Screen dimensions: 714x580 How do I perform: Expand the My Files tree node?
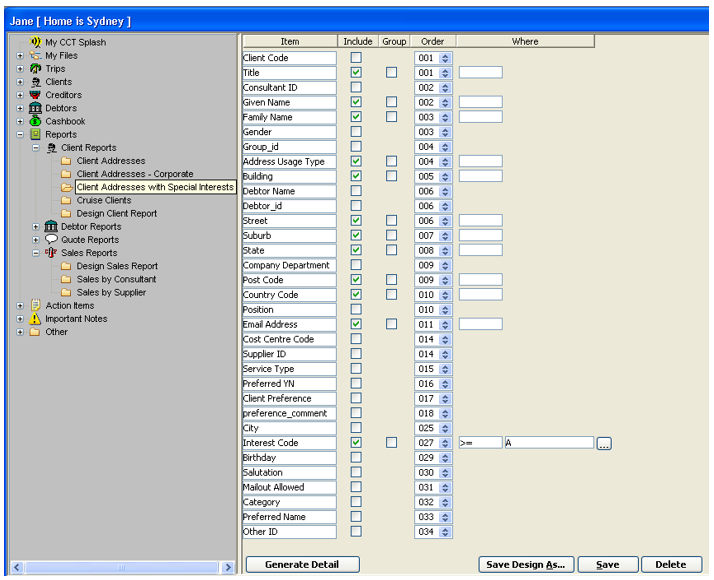(20, 56)
